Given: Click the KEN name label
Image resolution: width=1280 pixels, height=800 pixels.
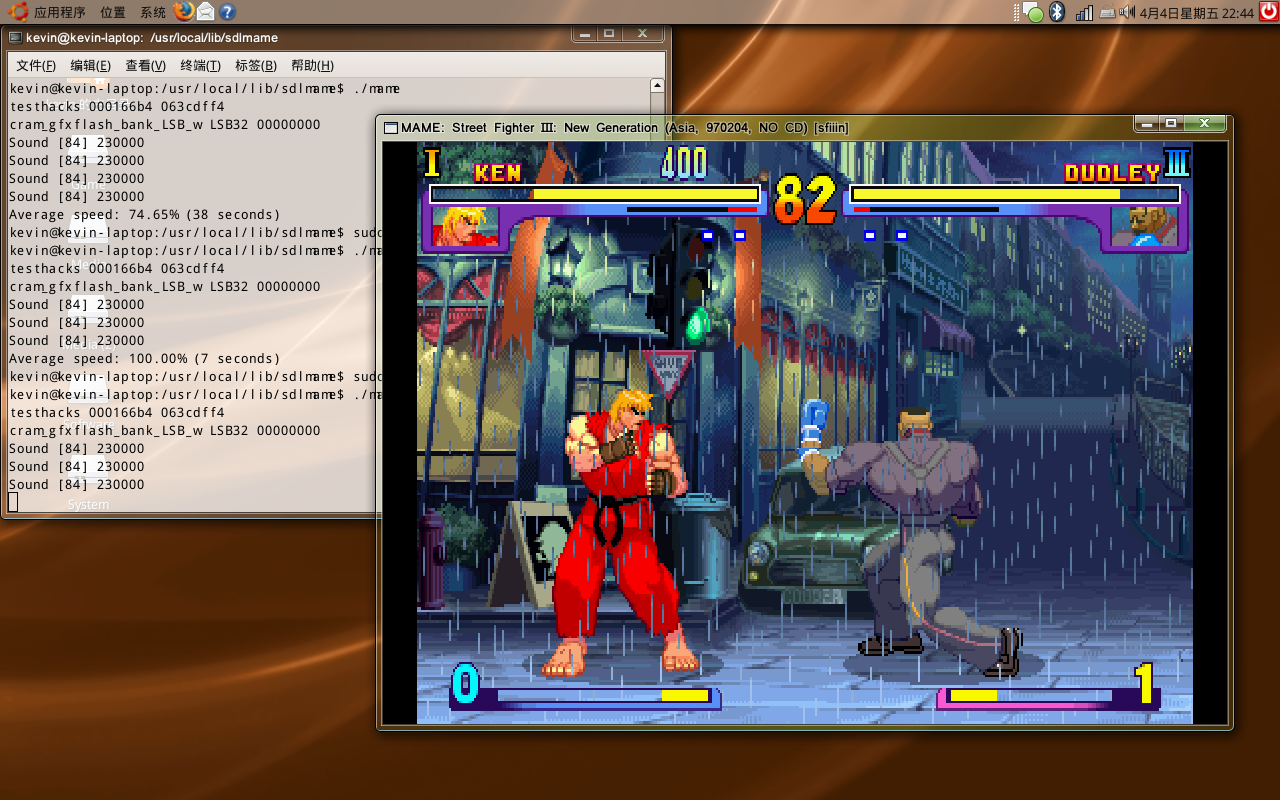Looking at the screenshot, I should coord(498,172).
